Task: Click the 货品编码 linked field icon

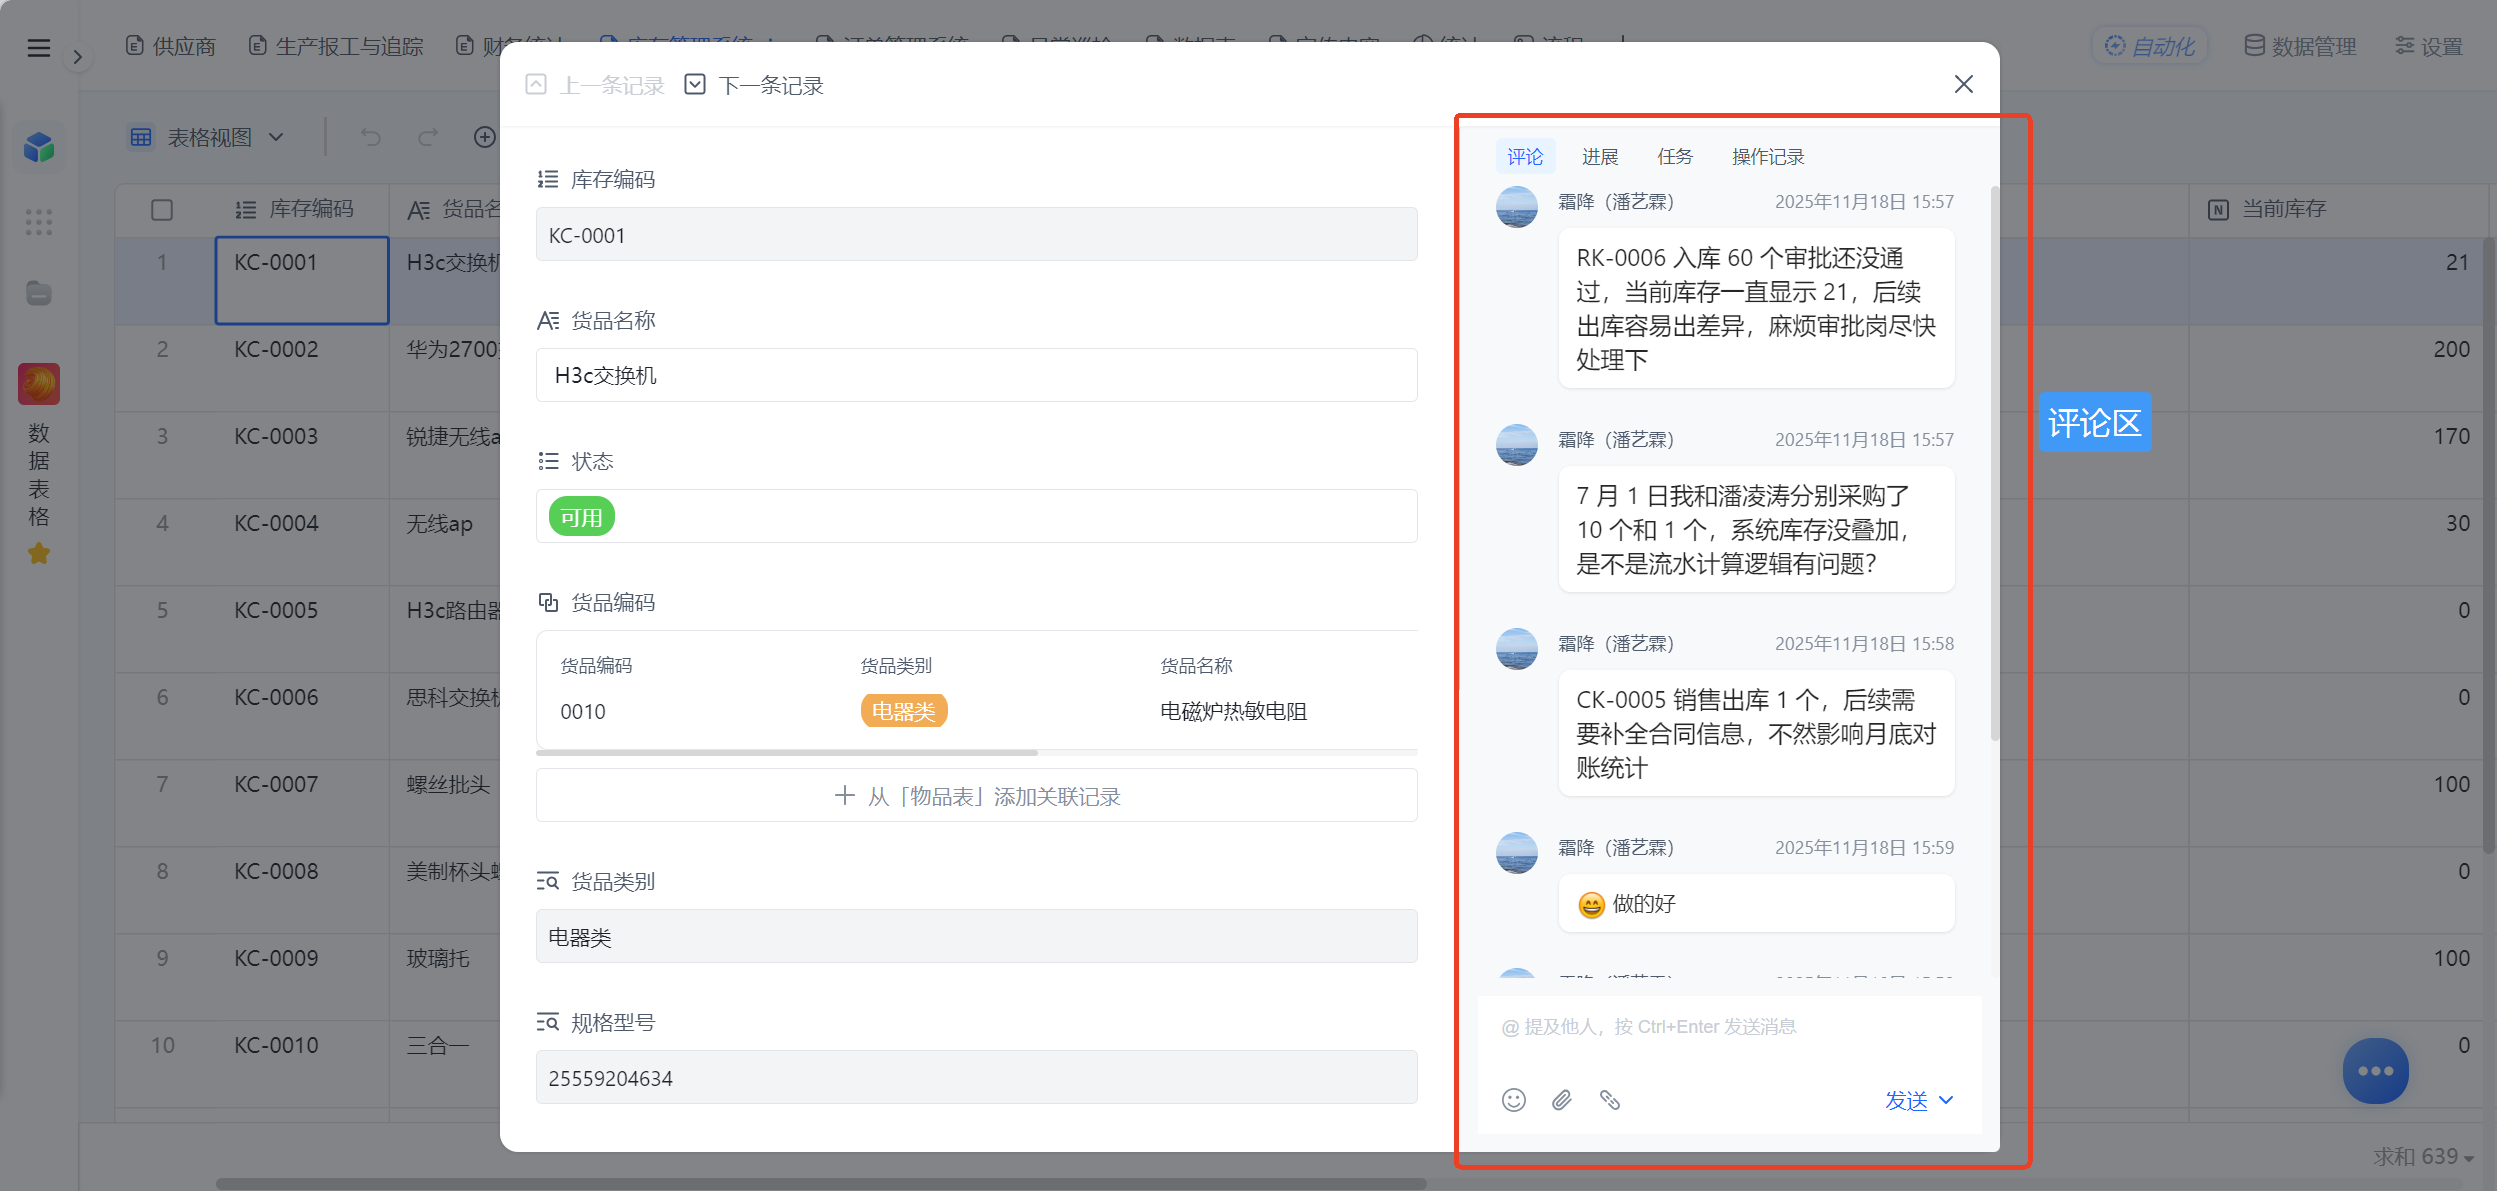Action: click(x=548, y=602)
